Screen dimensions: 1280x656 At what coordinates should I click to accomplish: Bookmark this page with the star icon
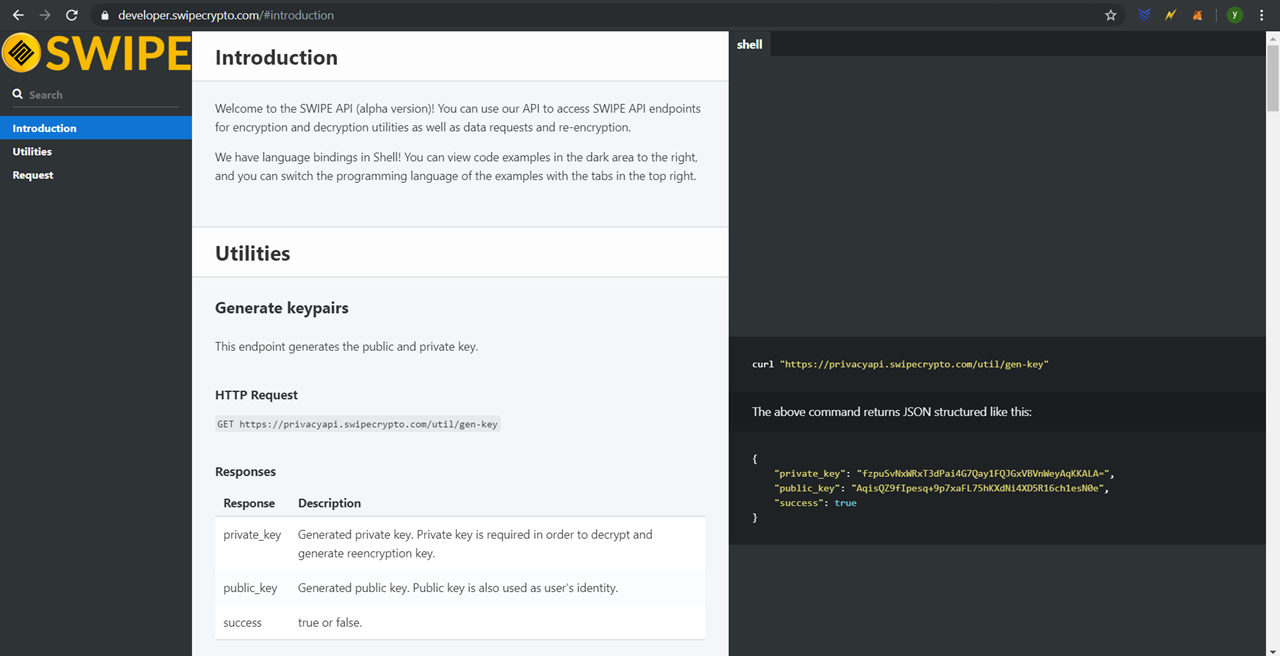1110,15
